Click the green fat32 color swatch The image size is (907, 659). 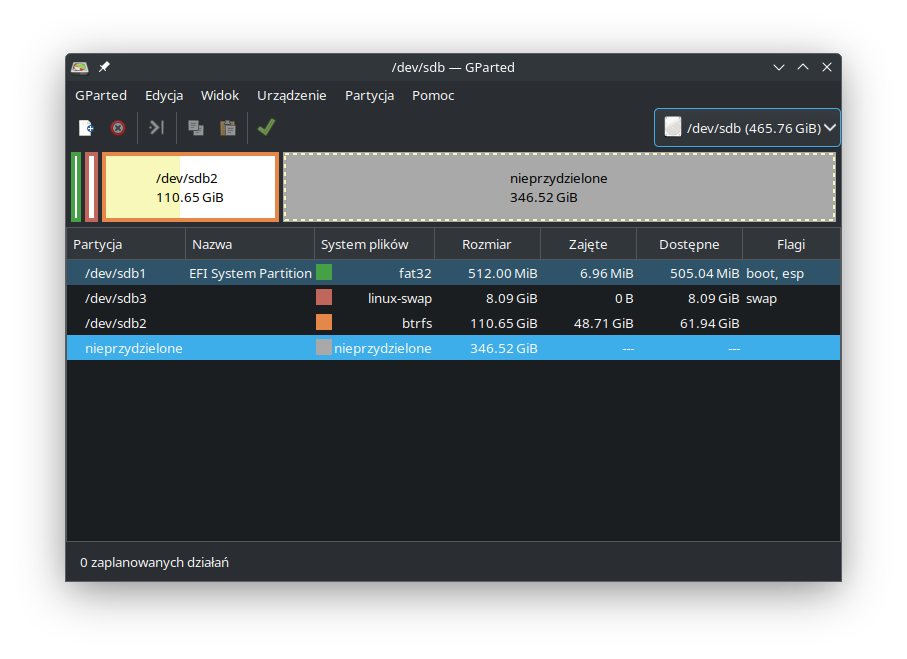324,273
